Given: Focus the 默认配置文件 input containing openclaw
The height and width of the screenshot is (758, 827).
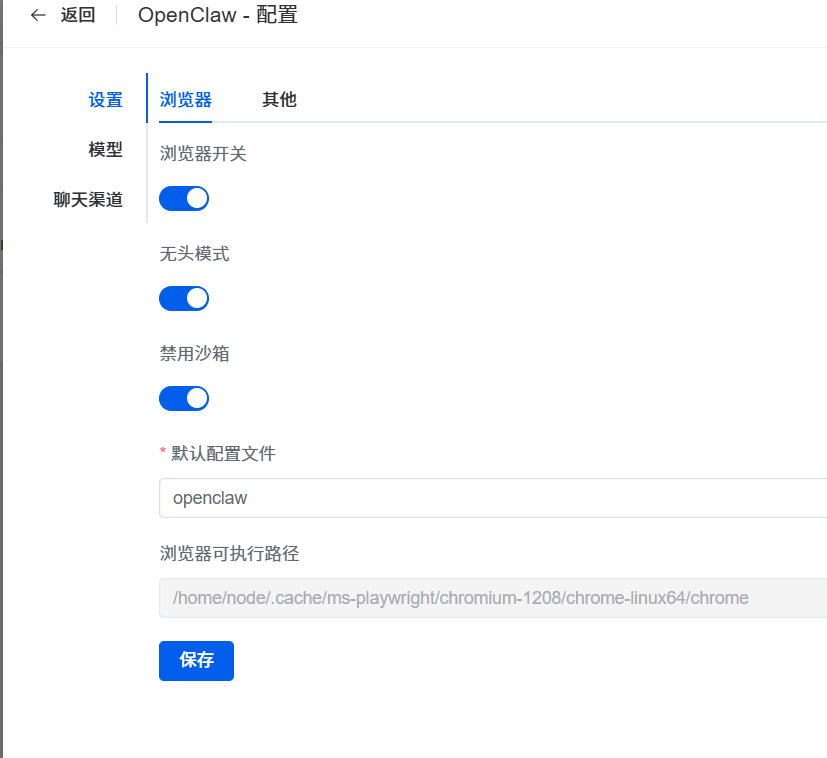Looking at the screenshot, I should 490,498.
